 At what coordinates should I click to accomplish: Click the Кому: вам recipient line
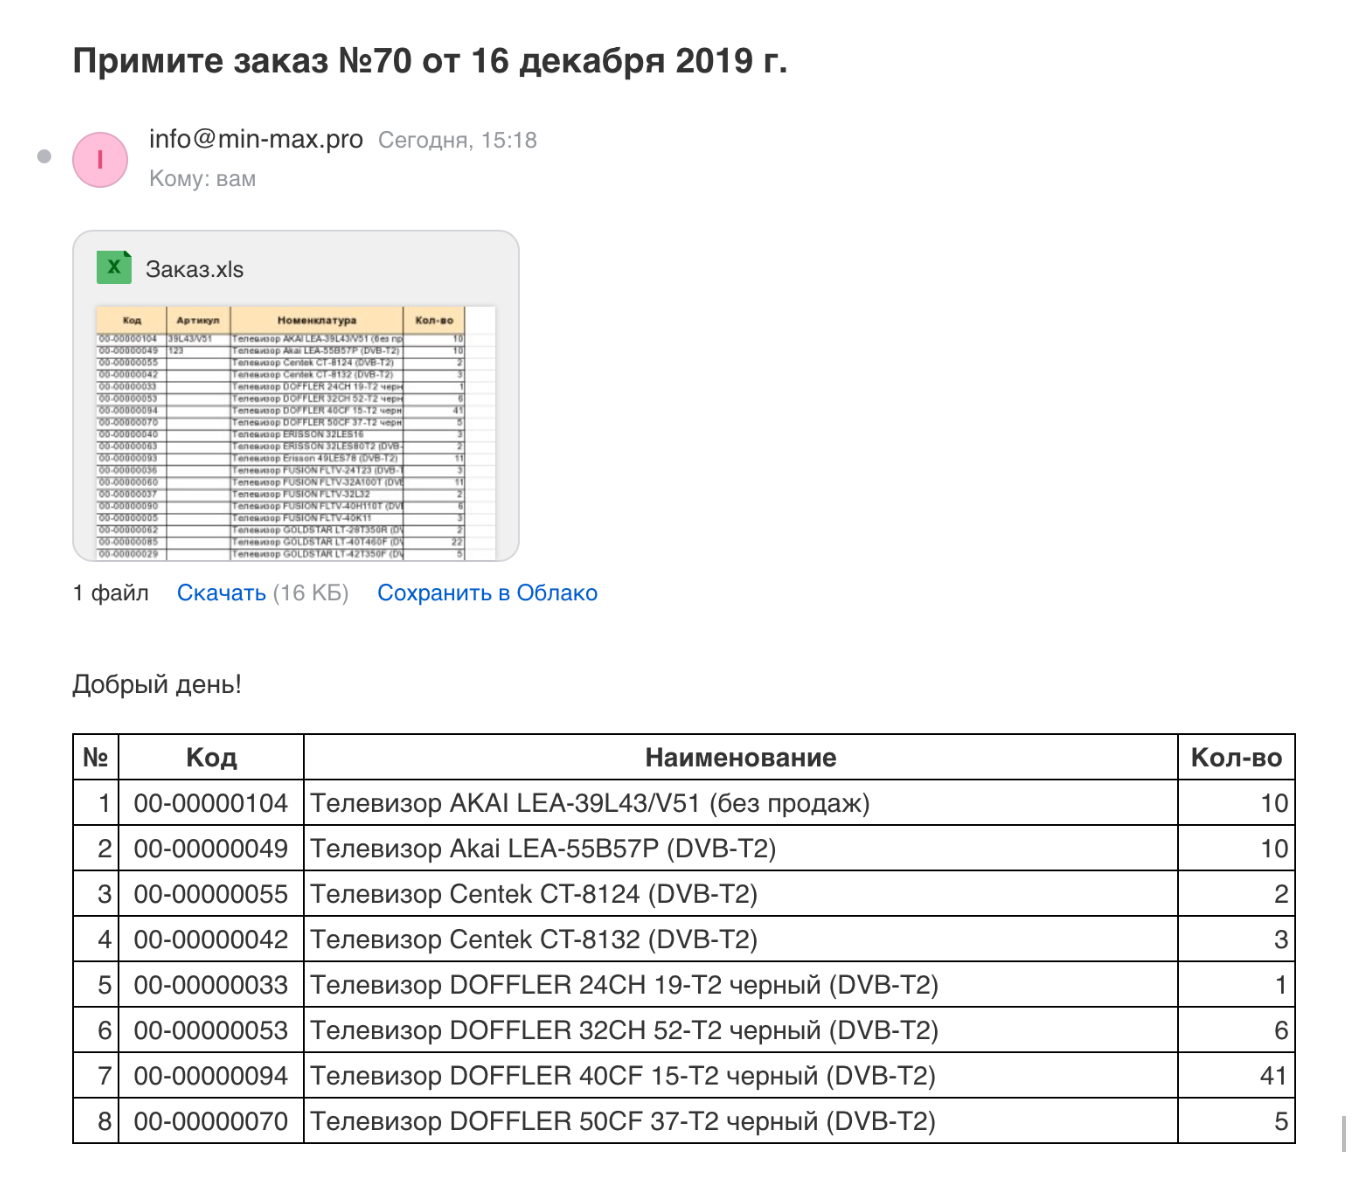[x=202, y=179]
